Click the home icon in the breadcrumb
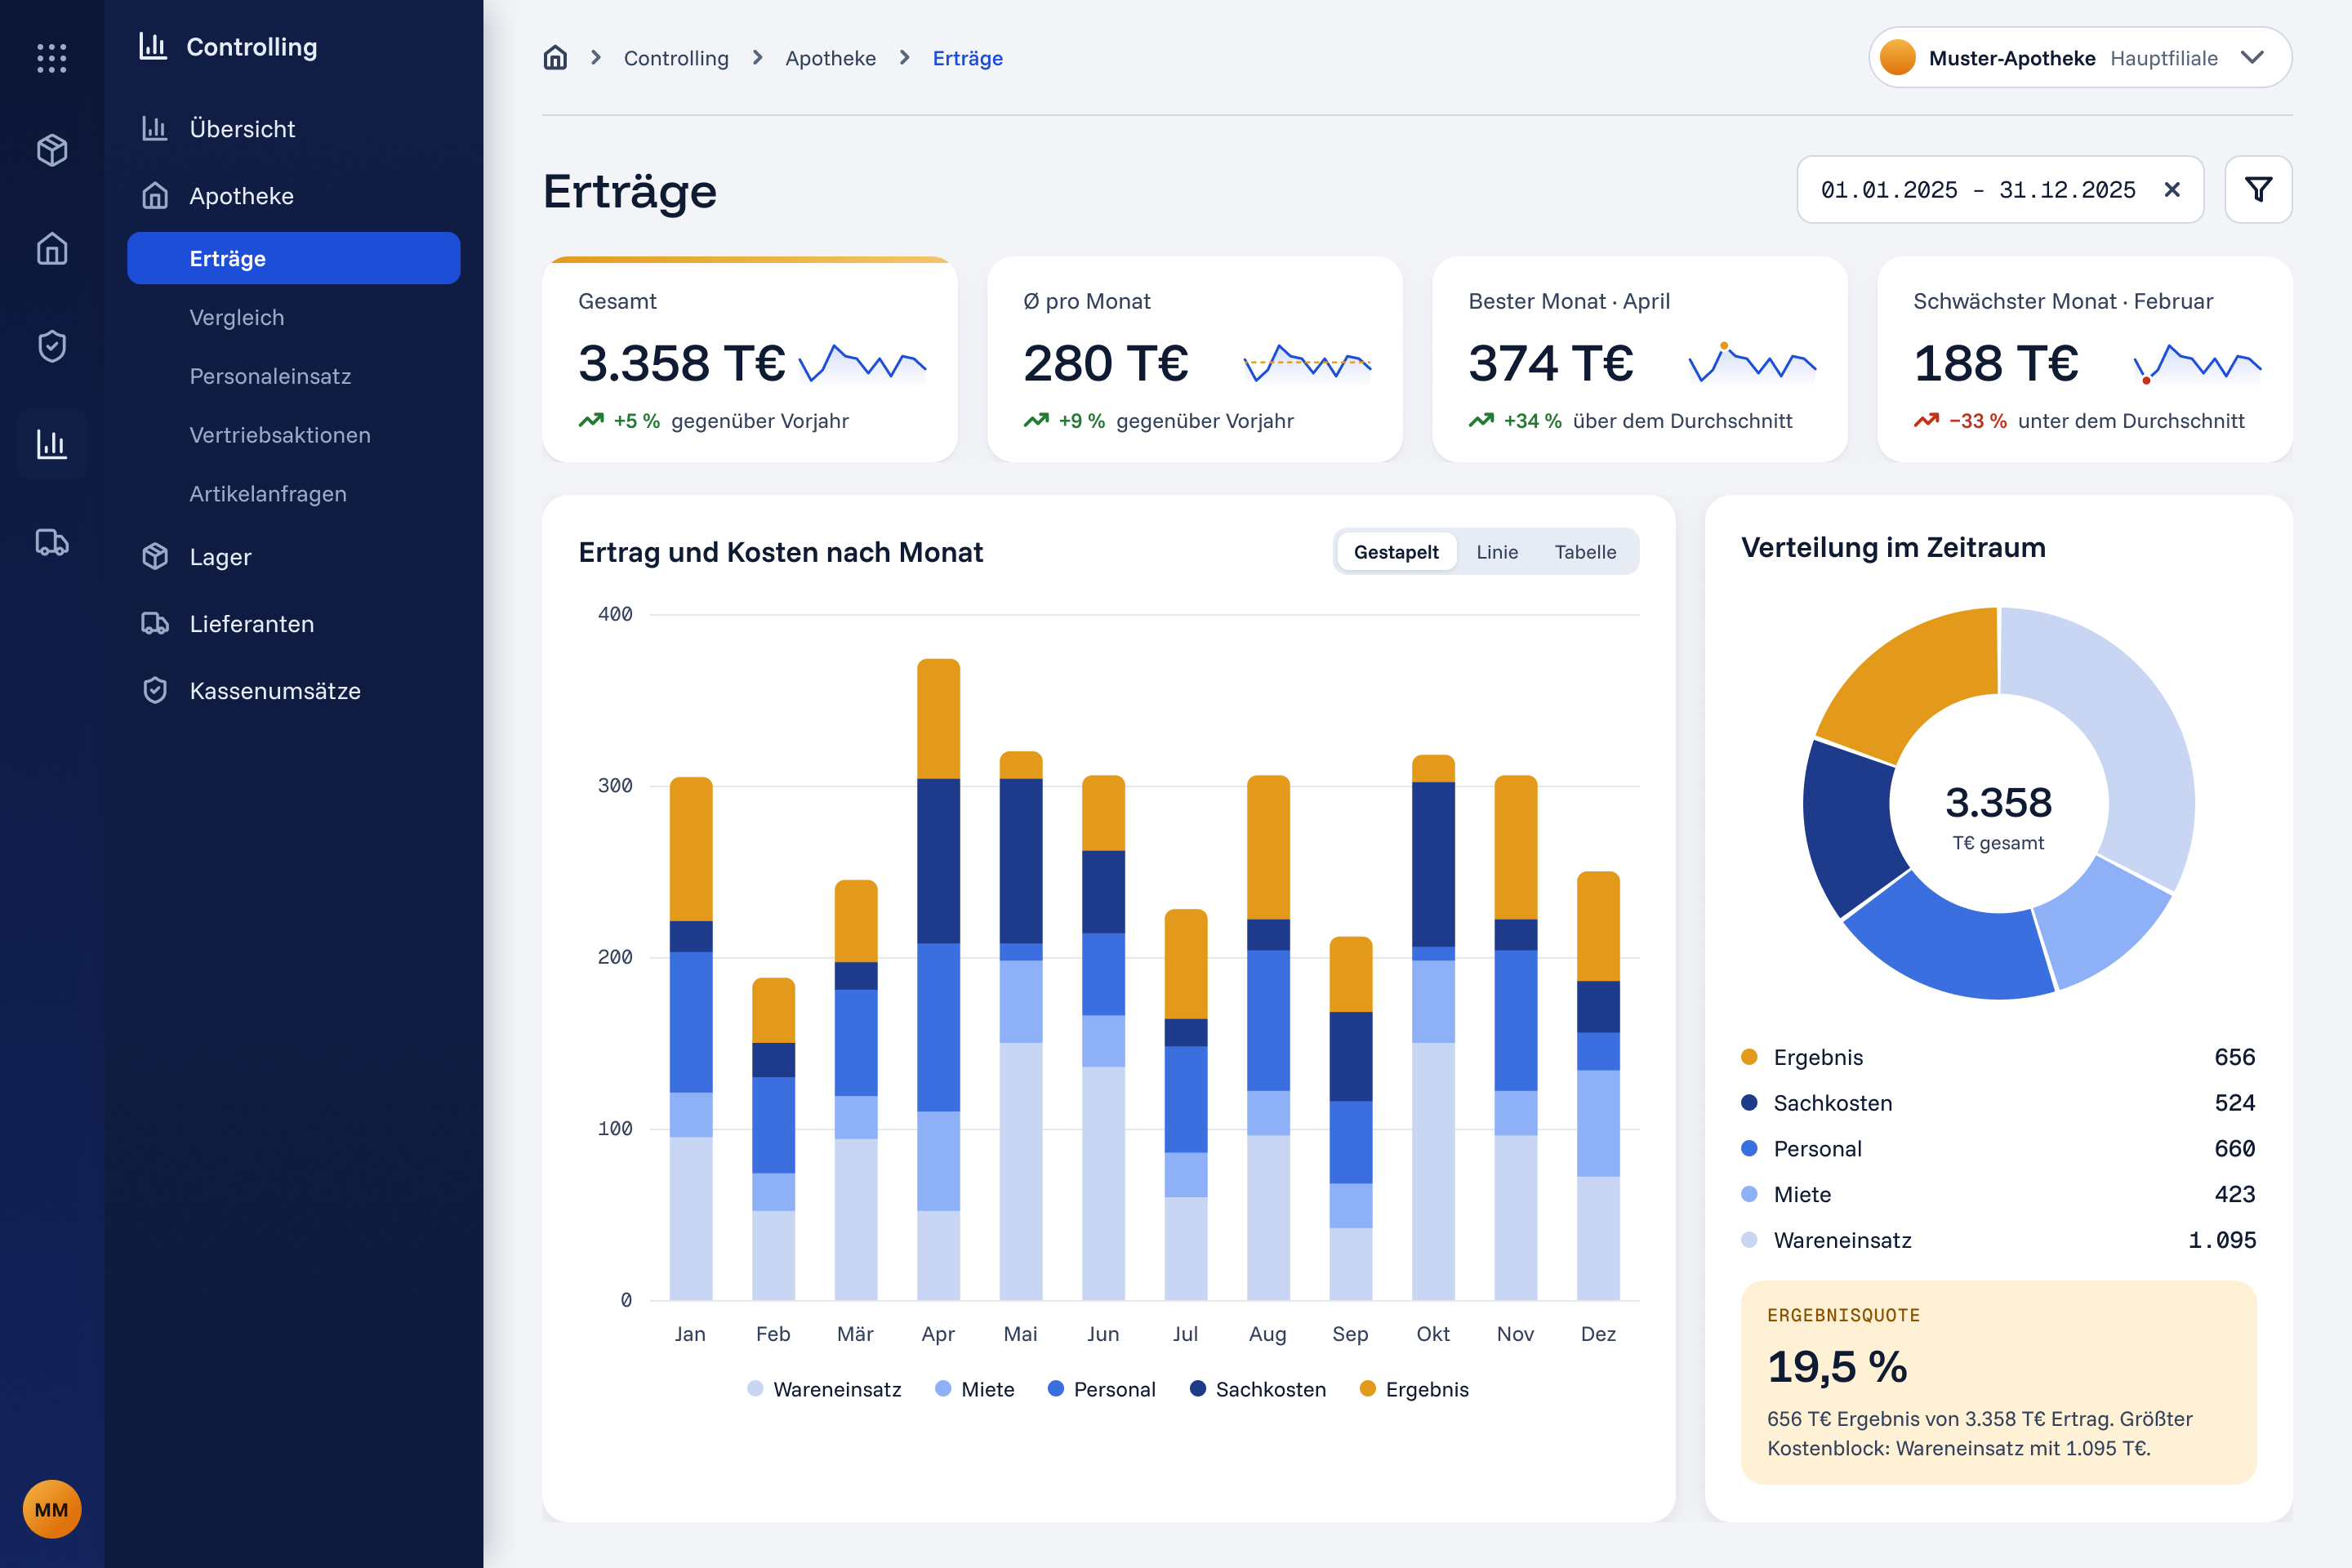This screenshot has width=2352, height=1568. pyautogui.click(x=555, y=58)
